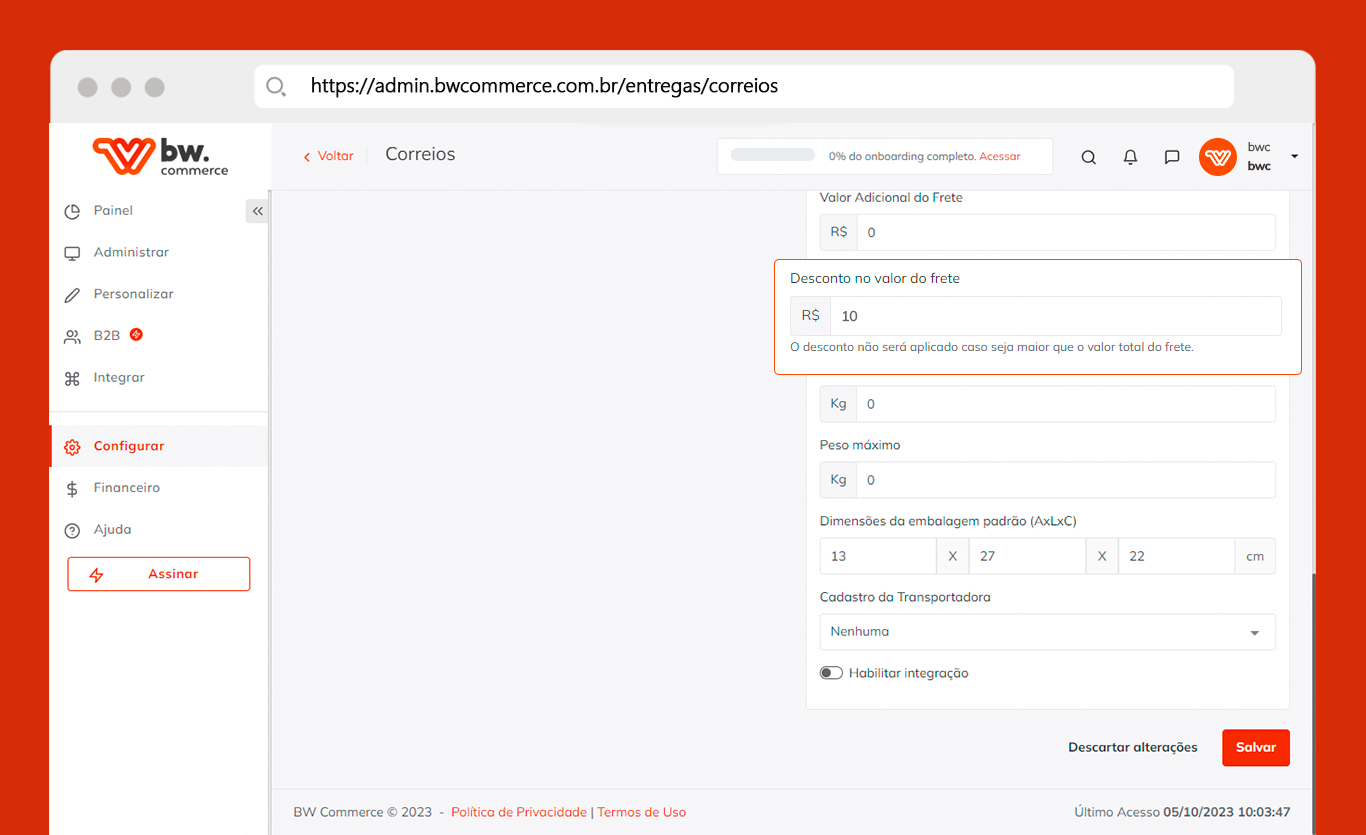Click the Salvar button
The image size is (1366, 835).
pyautogui.click(x=1256, y=748)
